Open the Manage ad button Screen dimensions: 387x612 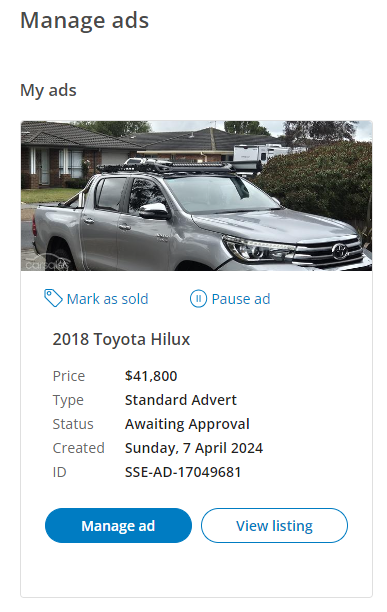point(118,525)
